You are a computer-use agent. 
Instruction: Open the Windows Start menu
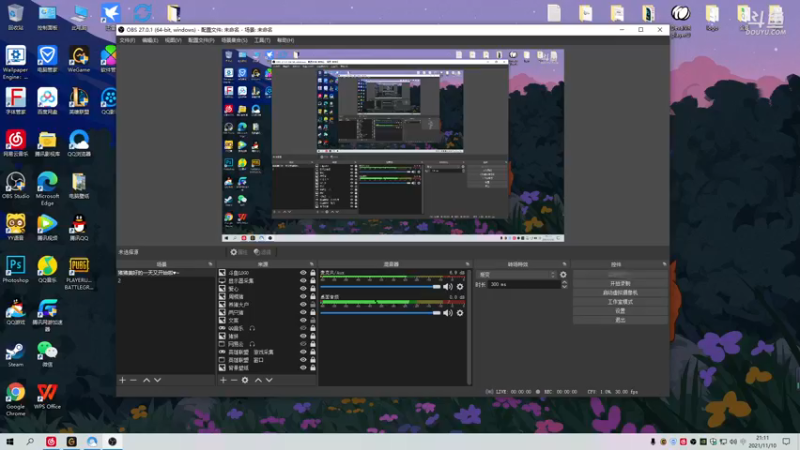click(x=9, y=441)
